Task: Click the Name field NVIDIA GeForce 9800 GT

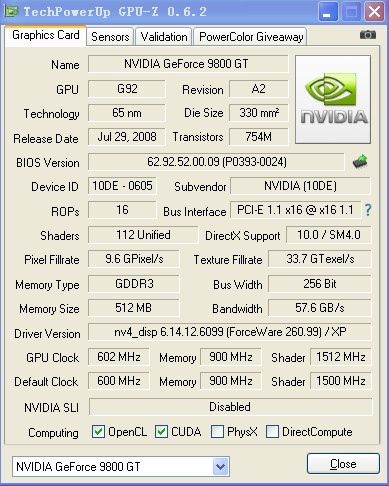Action: (188, 64)
